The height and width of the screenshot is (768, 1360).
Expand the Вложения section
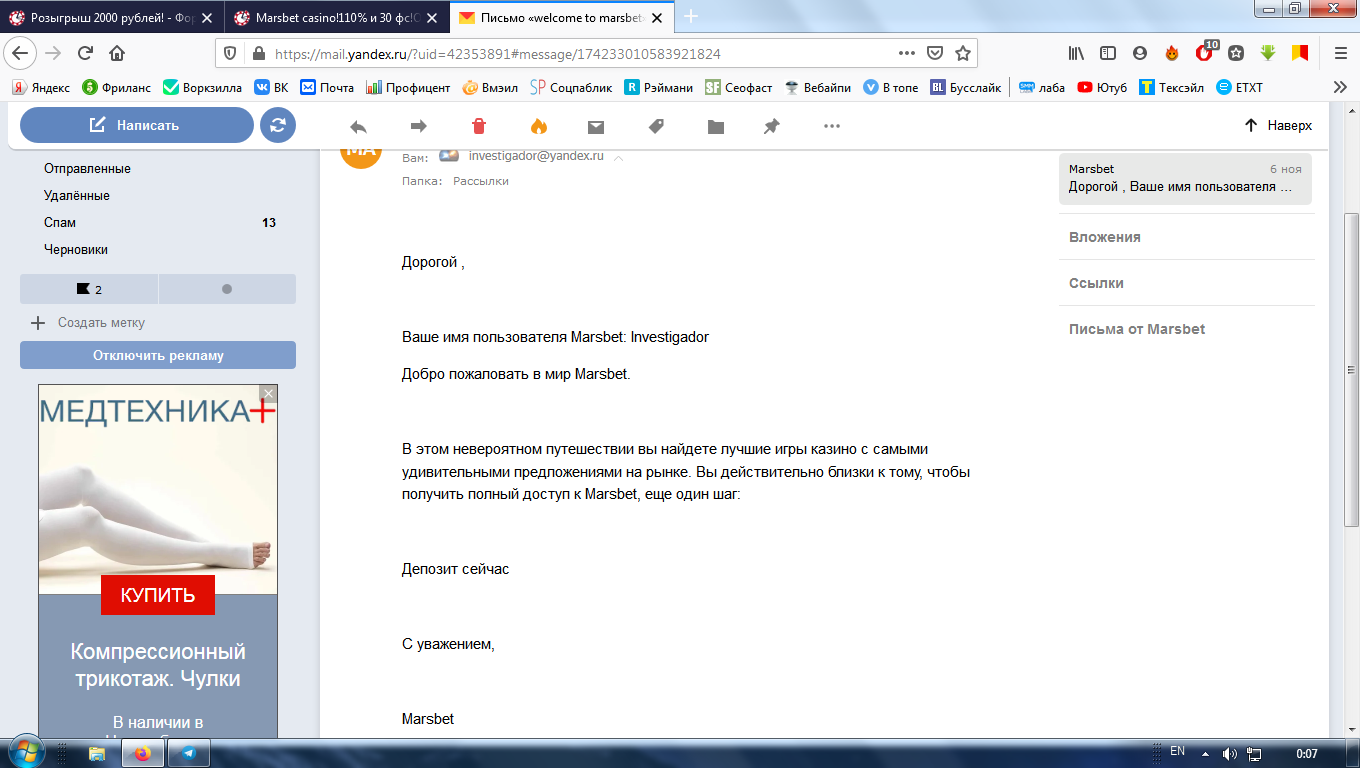coord(1104,237)
